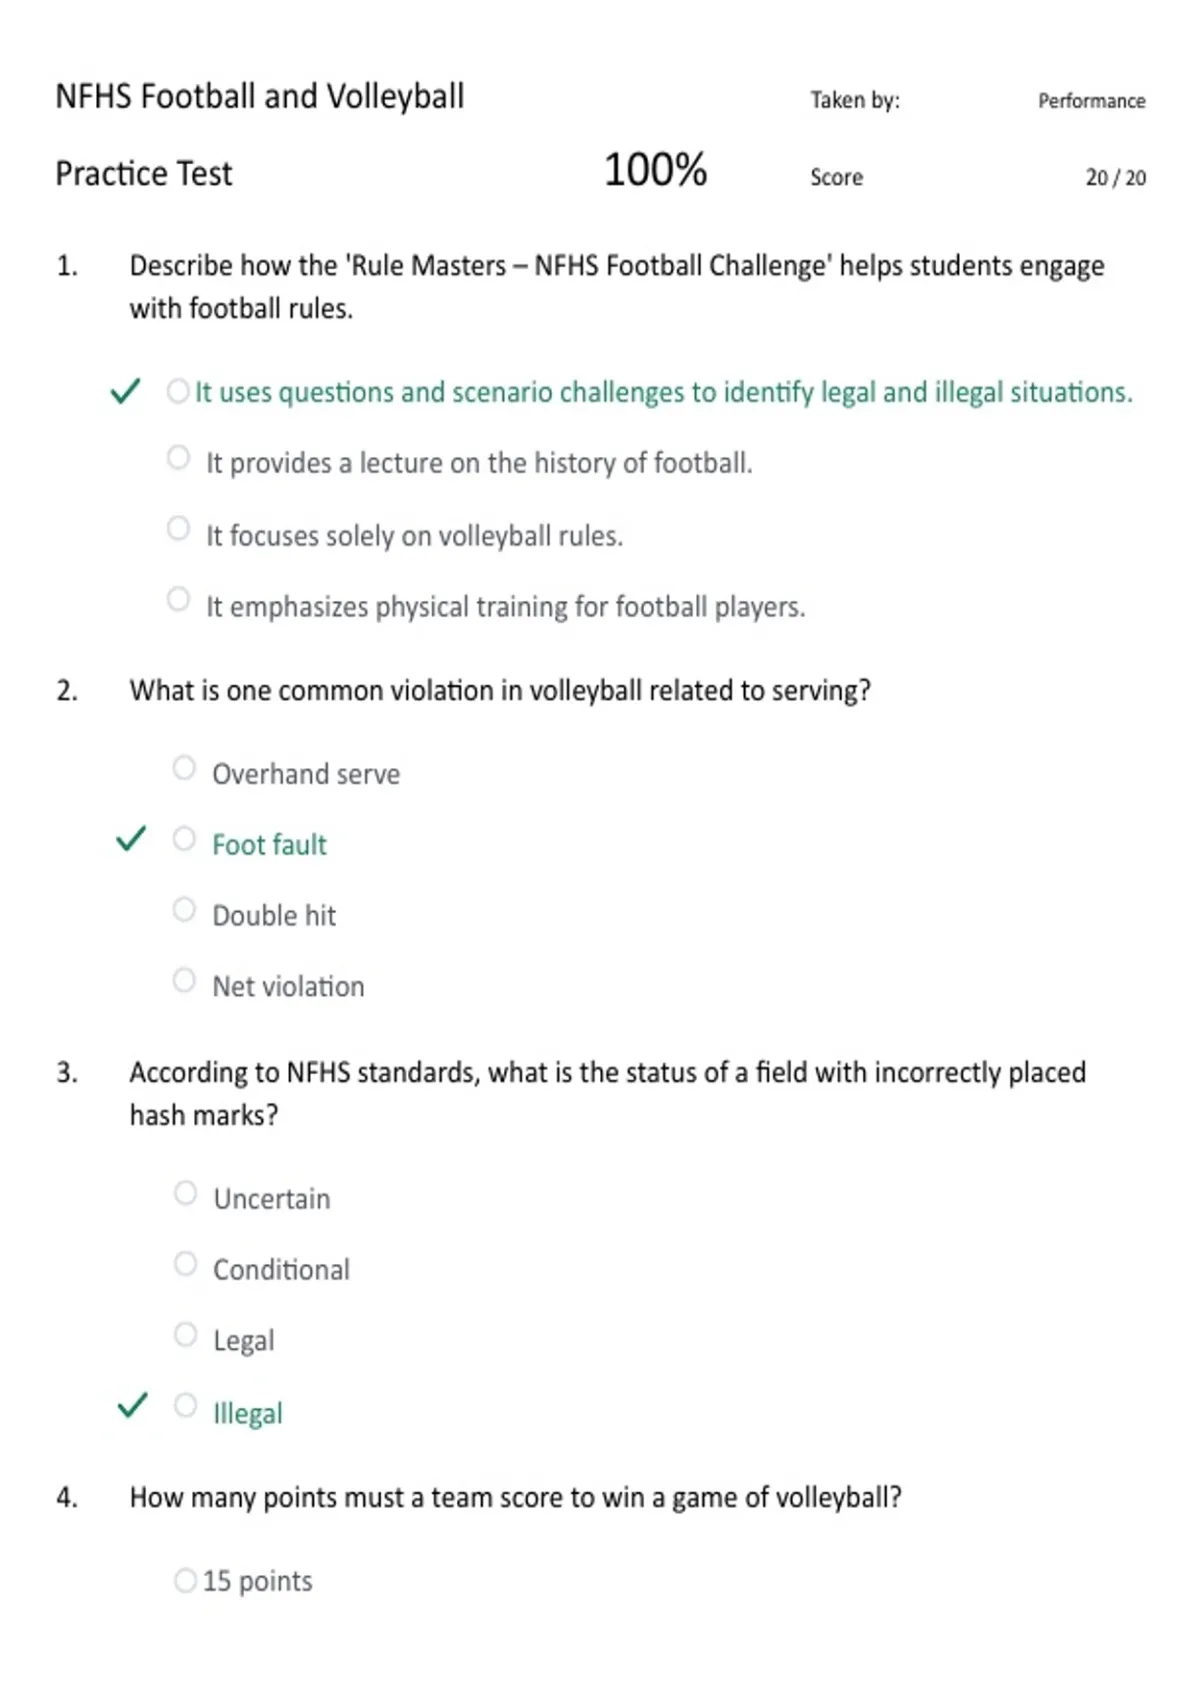
Task: Select the 'Overhand serve' radio button
Action: pos(184,768)
